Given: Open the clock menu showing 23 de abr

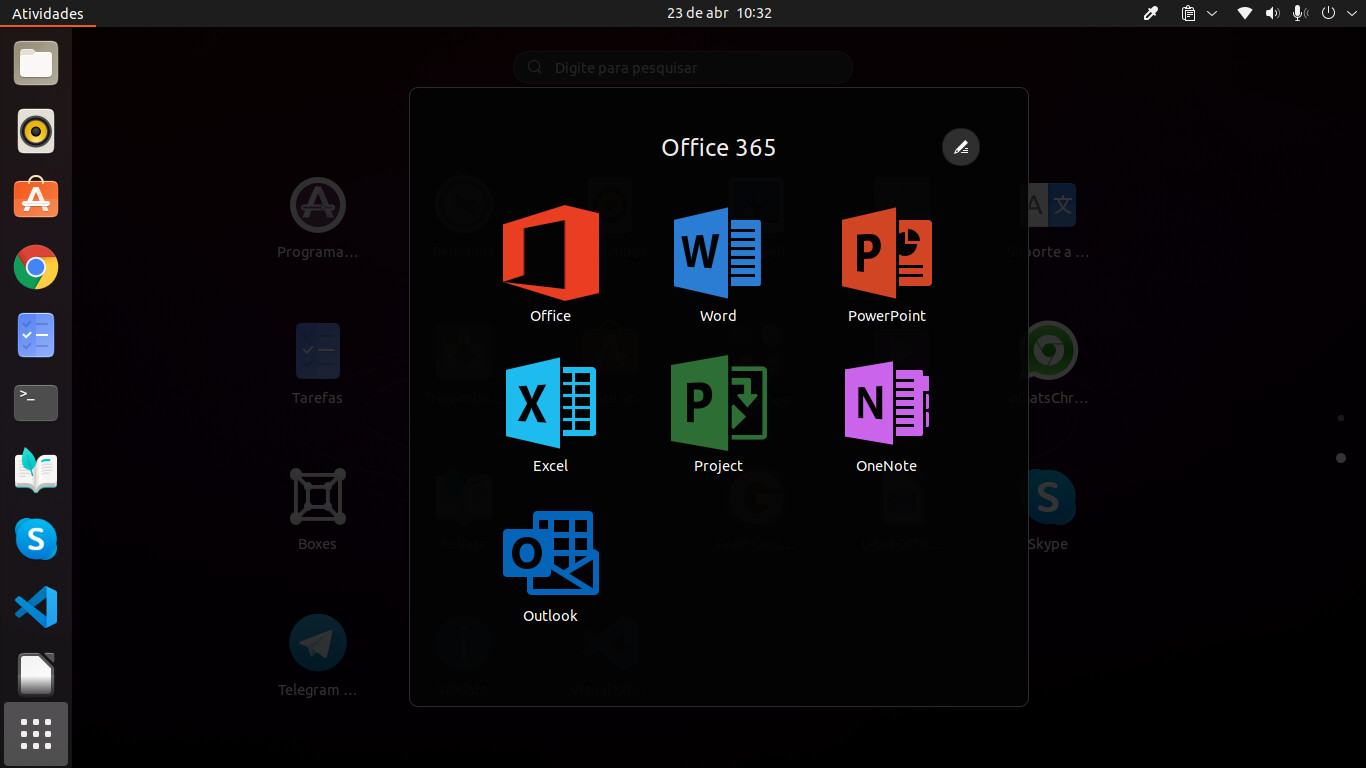Looking at the screenshot, I should coord(718,13).
